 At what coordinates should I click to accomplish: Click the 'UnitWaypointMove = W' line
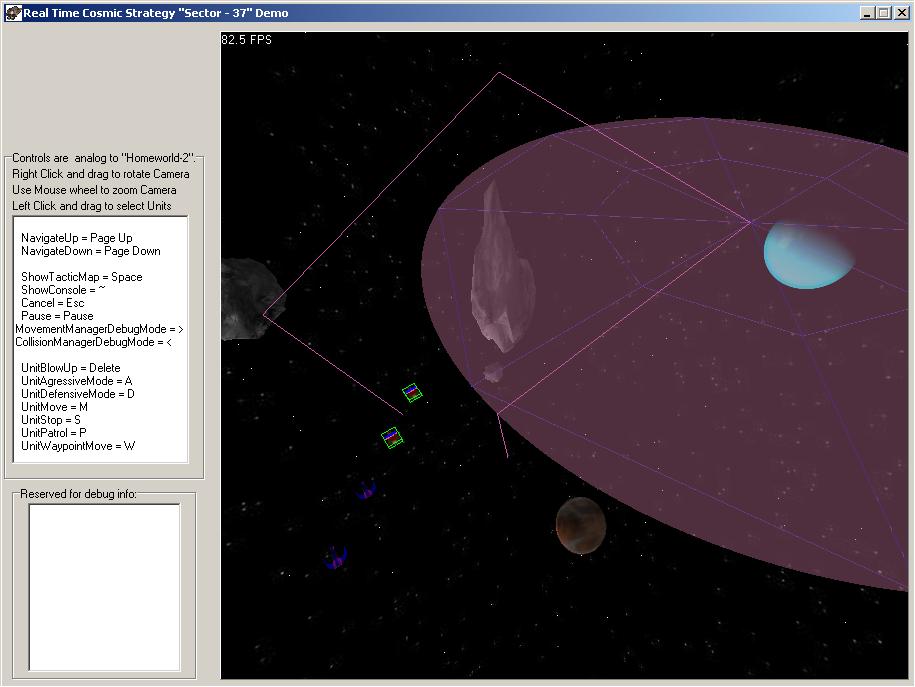point(78,446)
